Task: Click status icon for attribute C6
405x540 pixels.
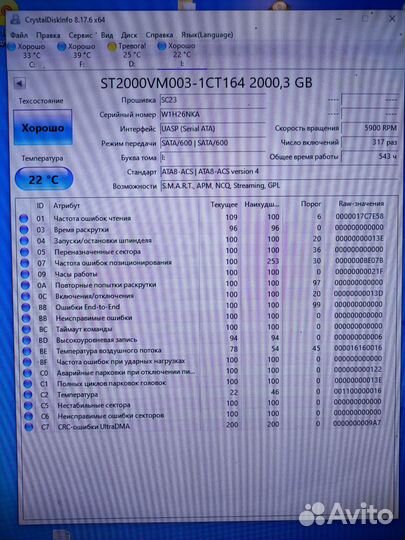Action: 29,416
